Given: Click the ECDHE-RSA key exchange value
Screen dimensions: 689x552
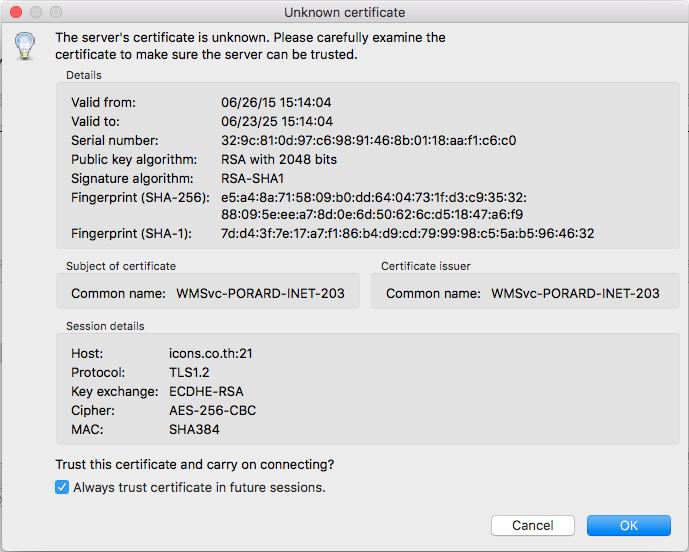Looking at the screenshot, I should click(x=206, y=391).
